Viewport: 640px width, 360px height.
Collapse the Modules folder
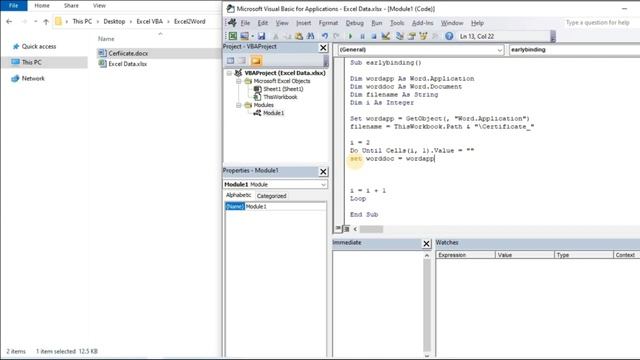coord(239,105)
